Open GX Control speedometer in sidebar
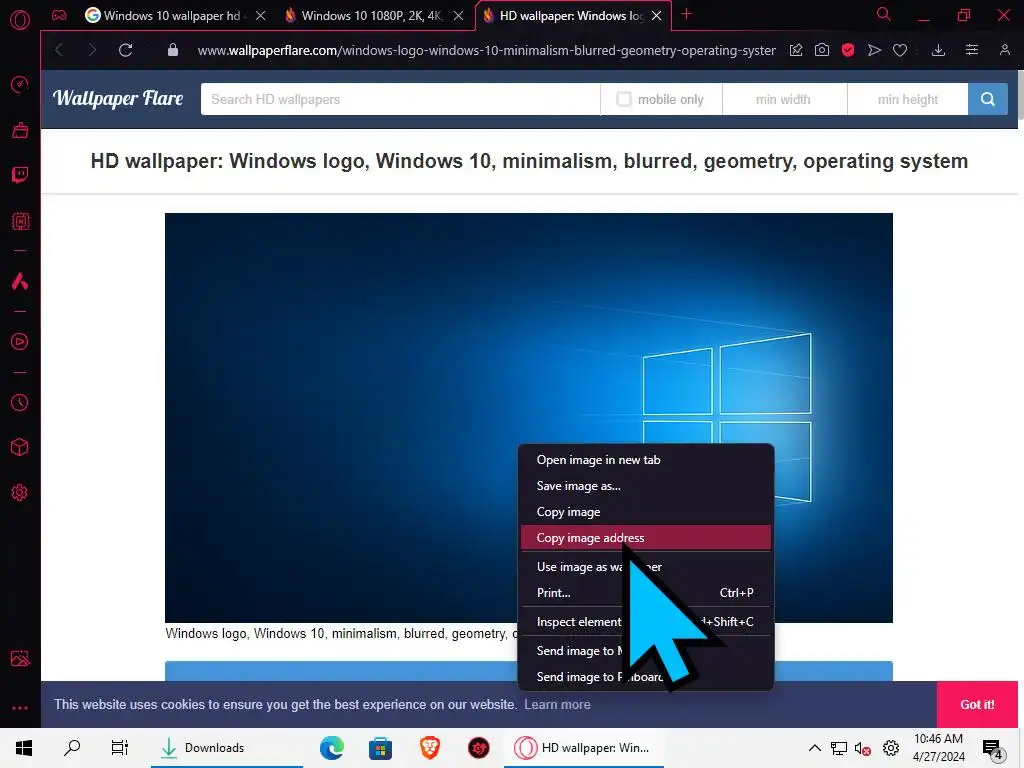Screen dimensions: 1024x768 click(20, 85)
